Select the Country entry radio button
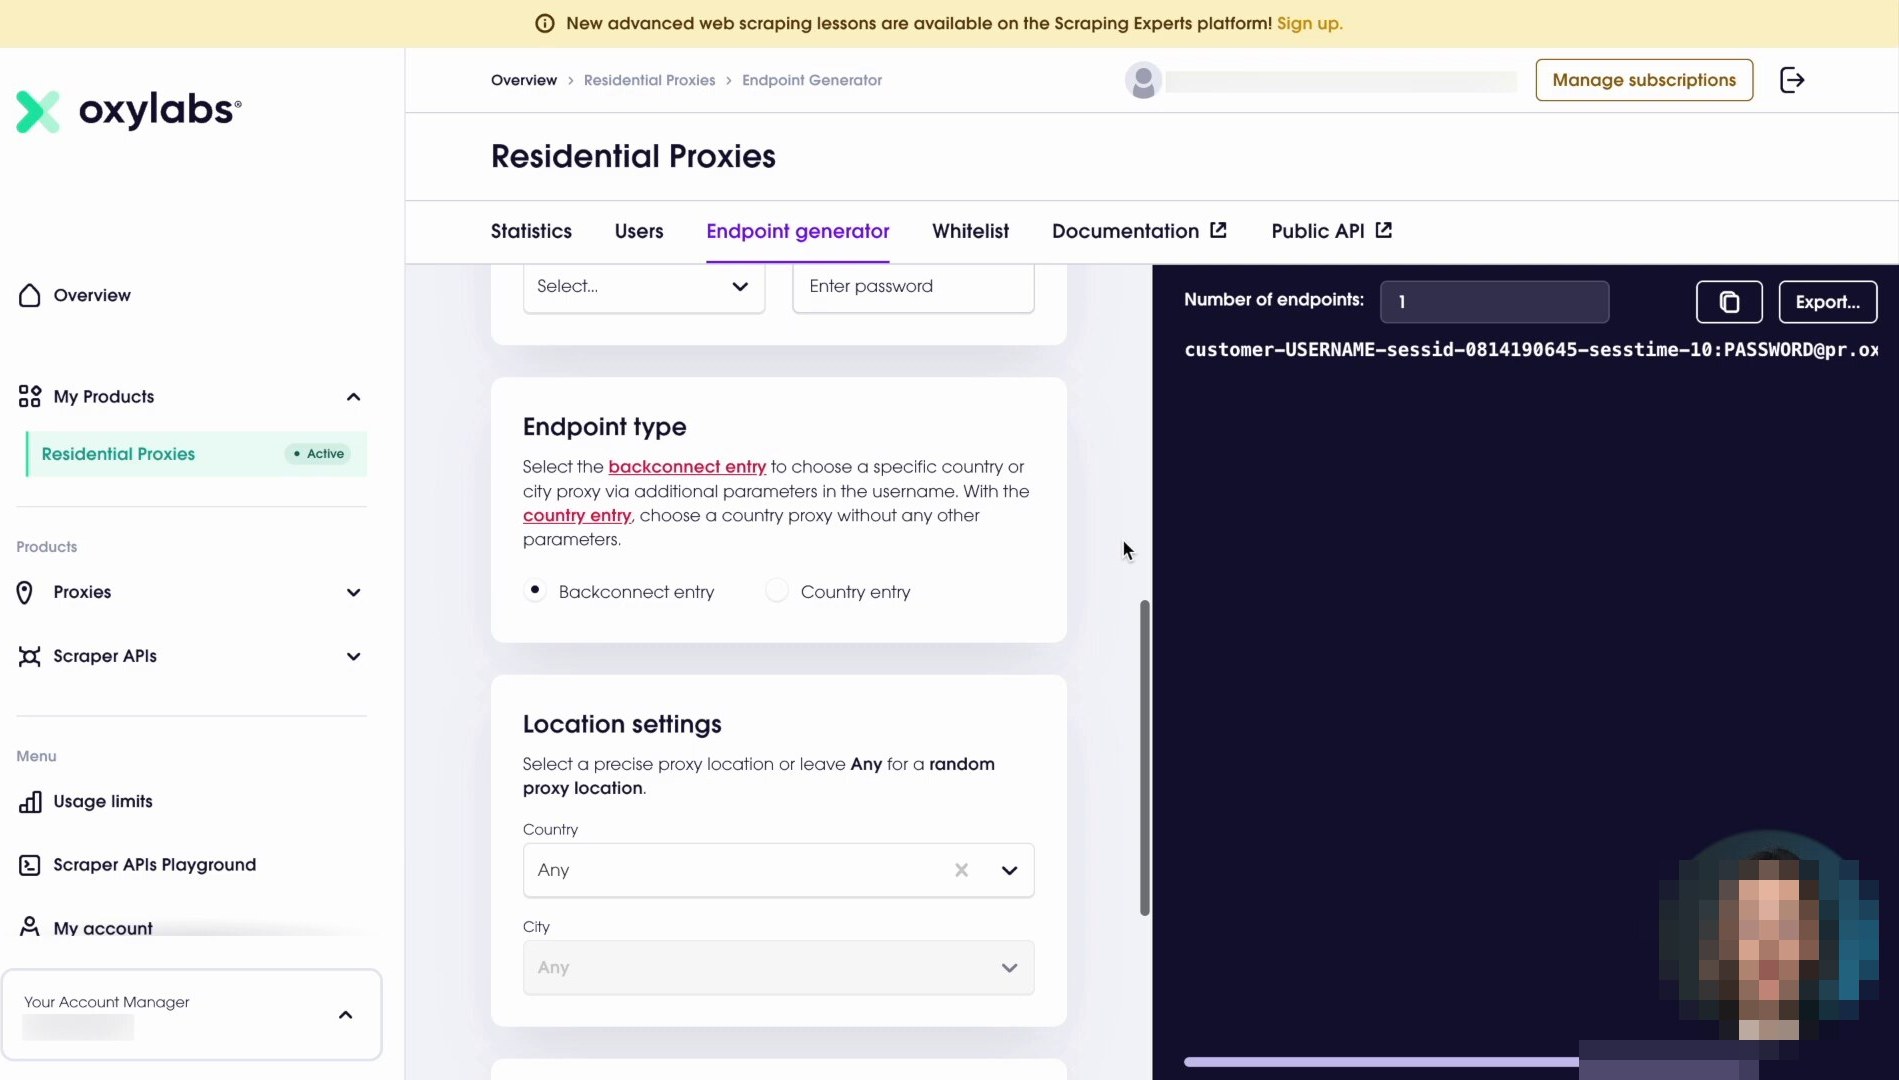 [777, 591]
